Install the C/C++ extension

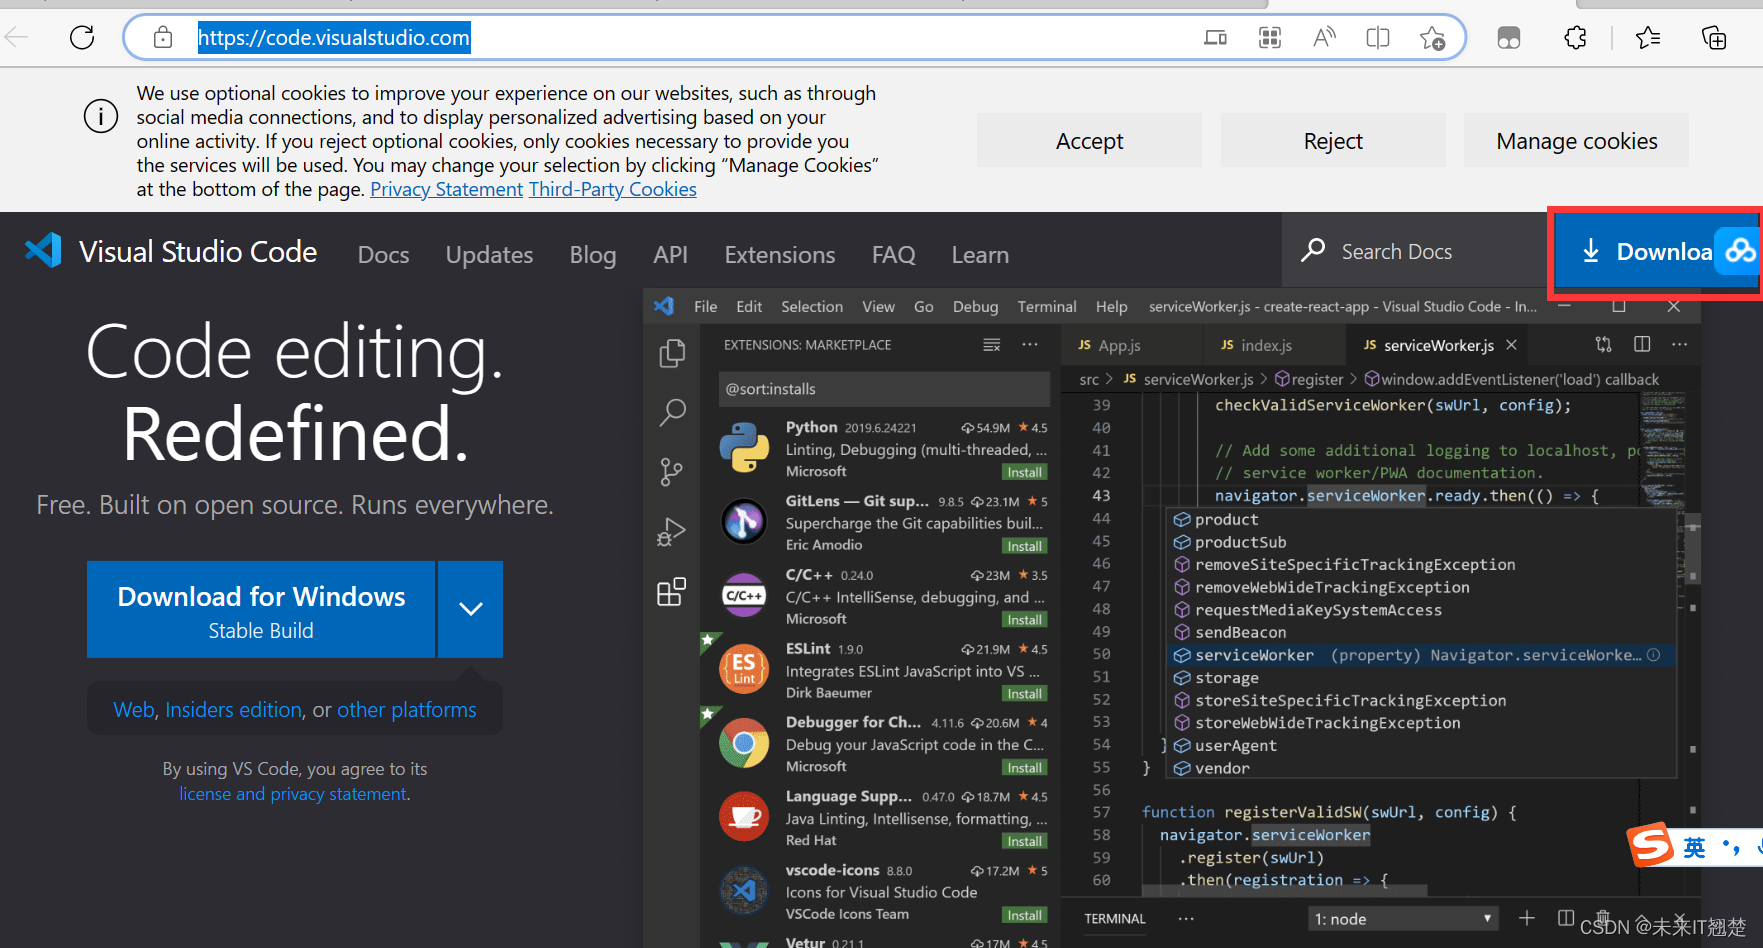(x=1025, y=620)
